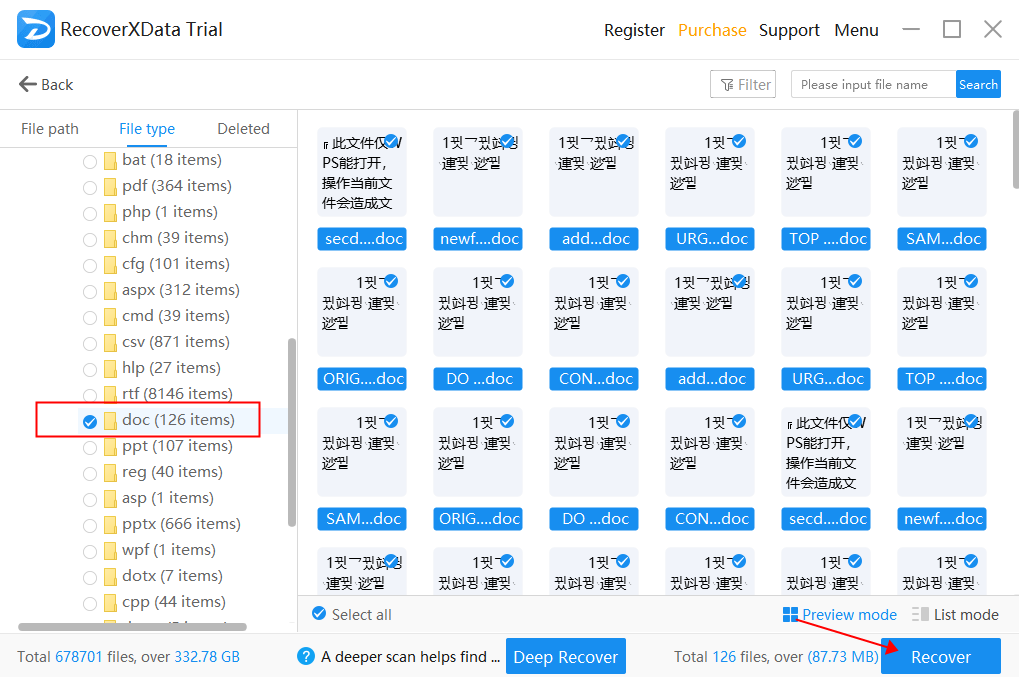The height and width of the screenshot is (677, 1019).
Task: Click the RecoverXData logo icon
Action: tap(36, 29)
